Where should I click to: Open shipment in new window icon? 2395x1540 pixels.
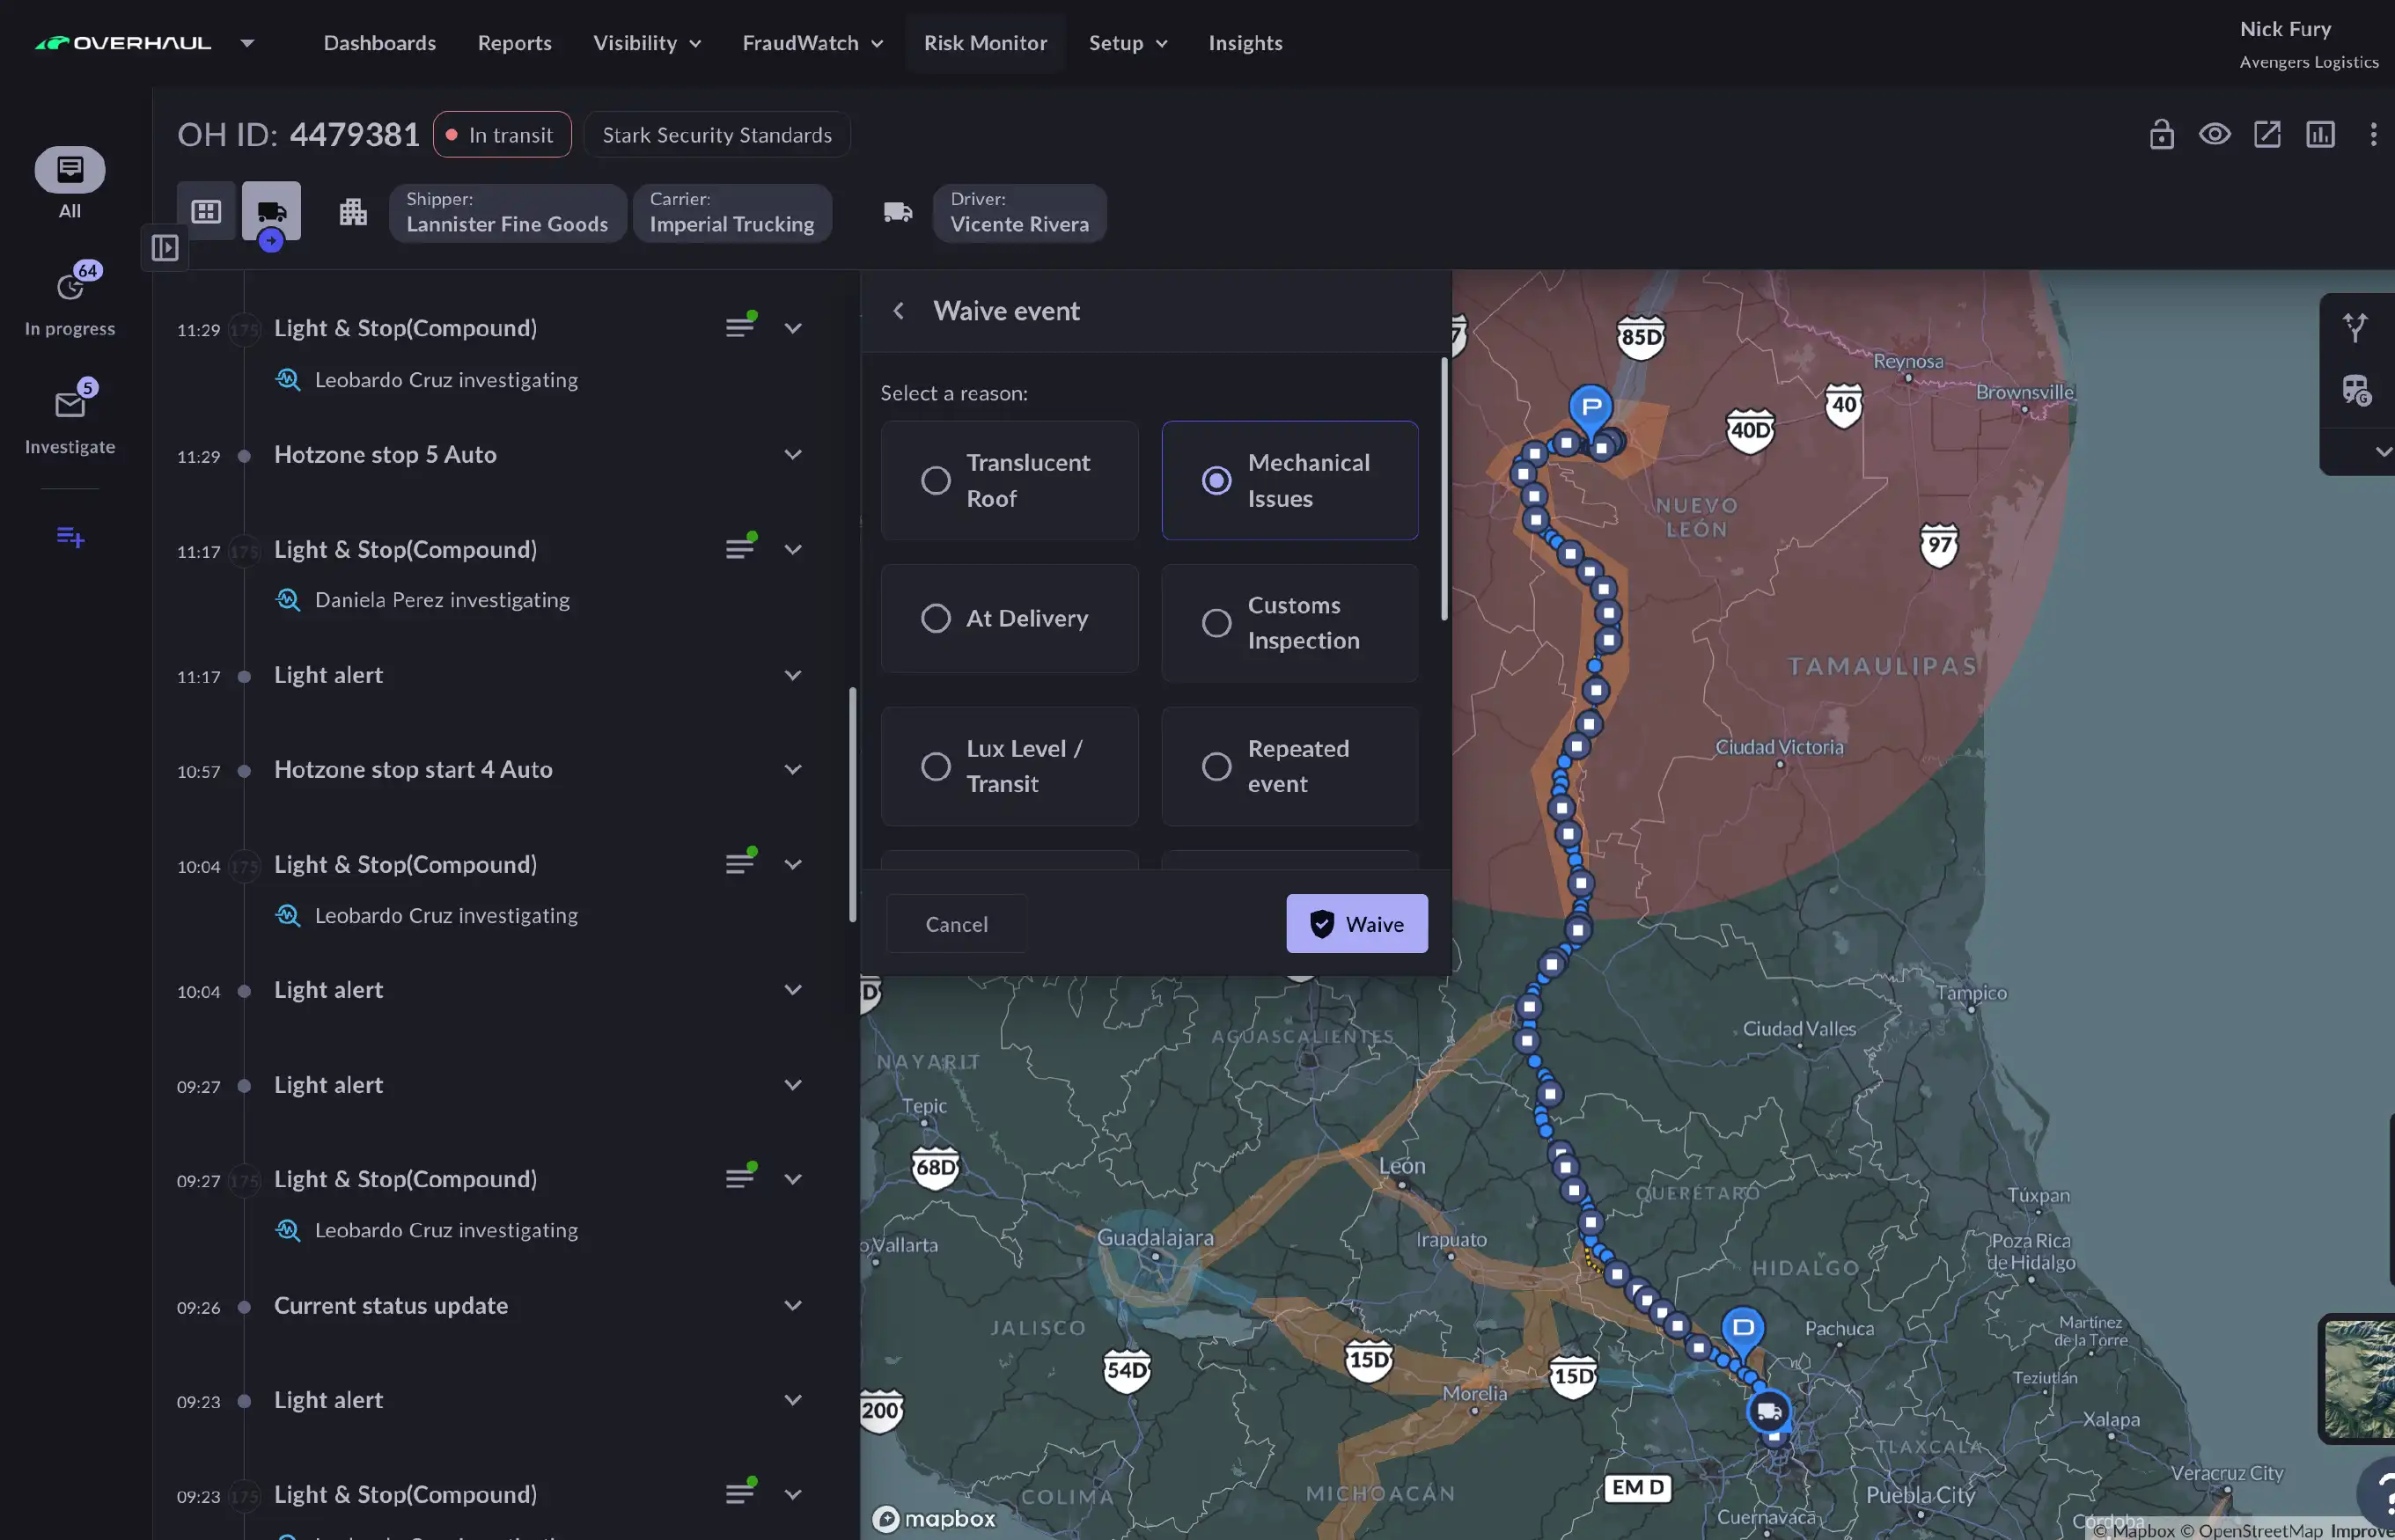(2267, 134)
